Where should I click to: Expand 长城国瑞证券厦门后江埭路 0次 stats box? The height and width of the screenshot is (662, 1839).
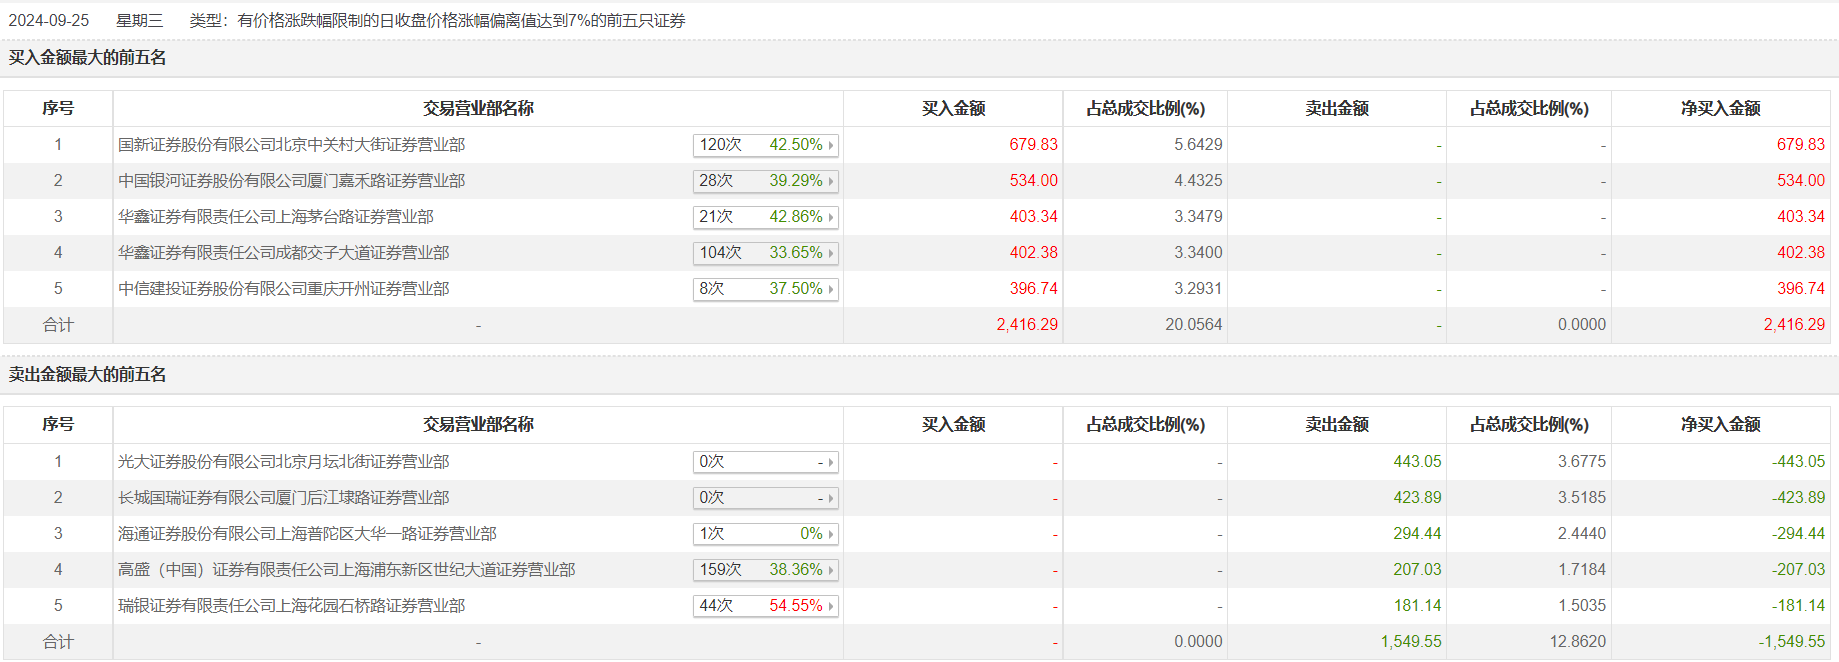tap(765, 498)
